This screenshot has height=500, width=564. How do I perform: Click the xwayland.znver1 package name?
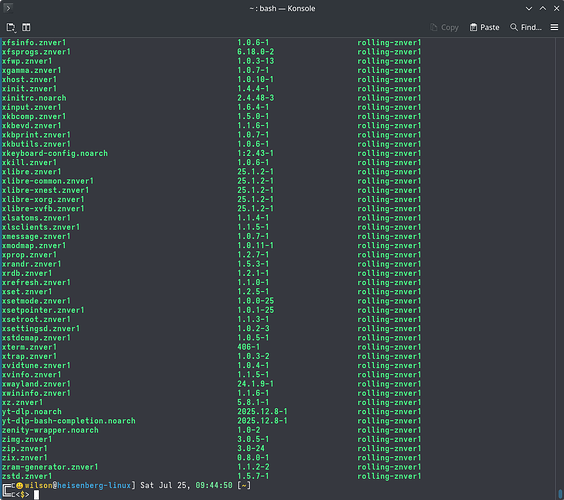pyautogui.click(x=36, y=384)
